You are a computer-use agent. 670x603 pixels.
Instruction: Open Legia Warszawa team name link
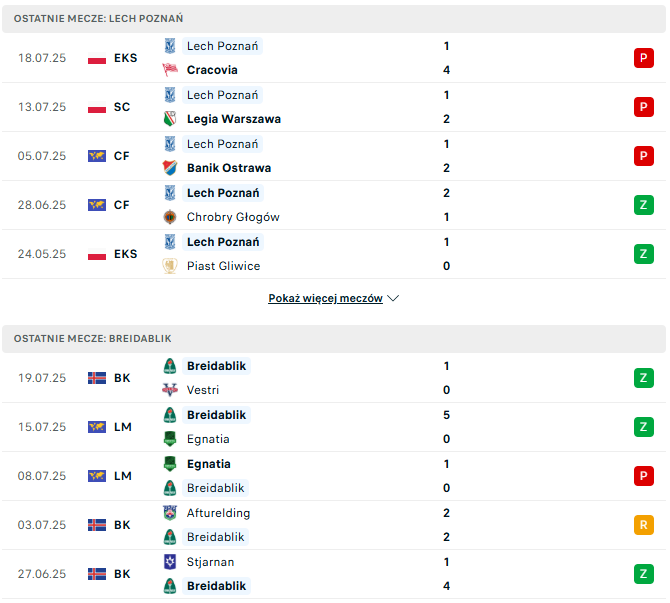tap(234, 119)
